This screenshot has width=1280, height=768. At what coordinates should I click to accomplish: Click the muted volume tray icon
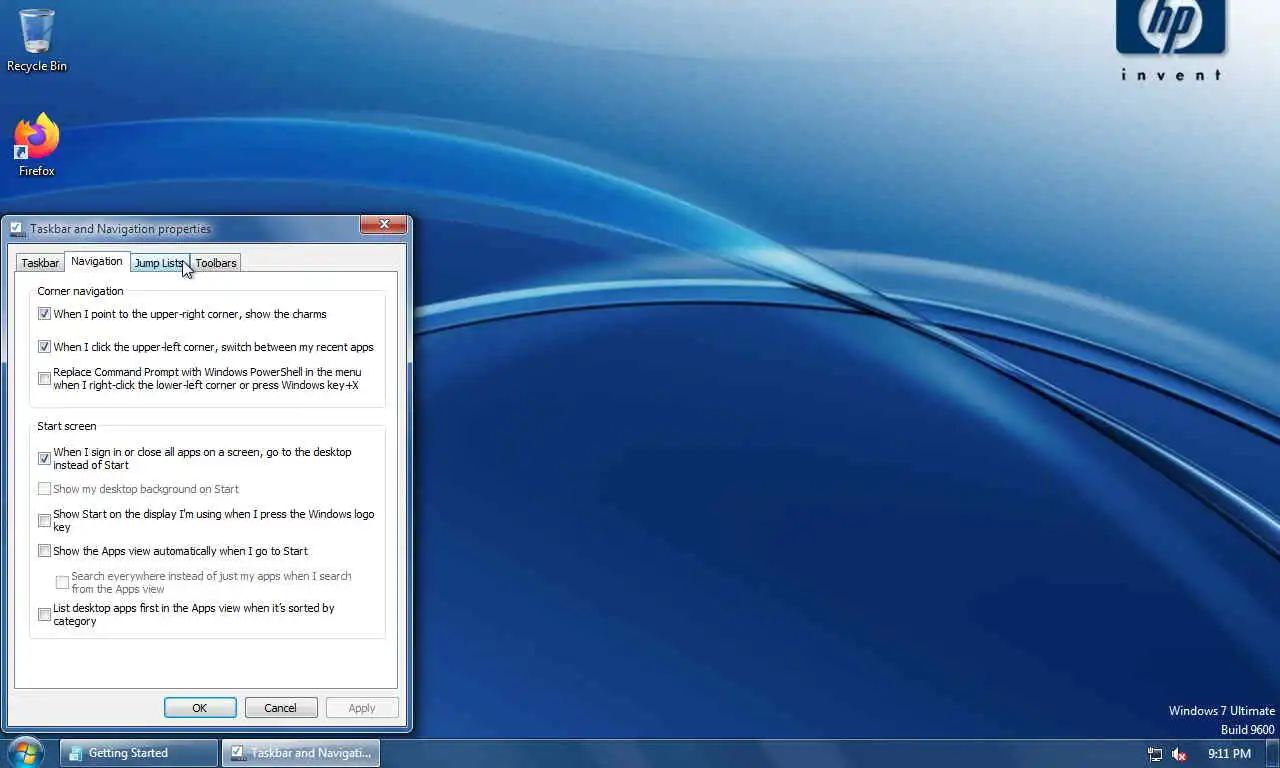pyautogui.click(x=1180, y=754)
